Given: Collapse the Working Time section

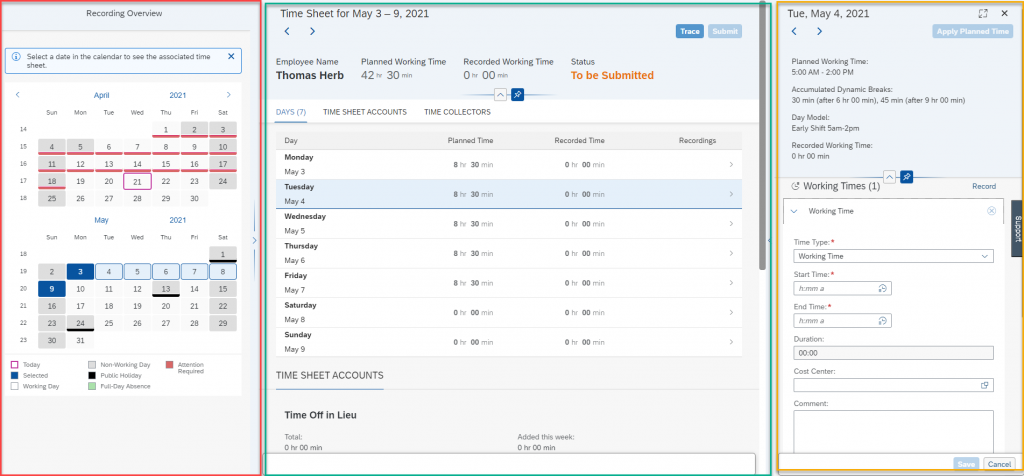Looking at the screenshot, I should (794, 212).
